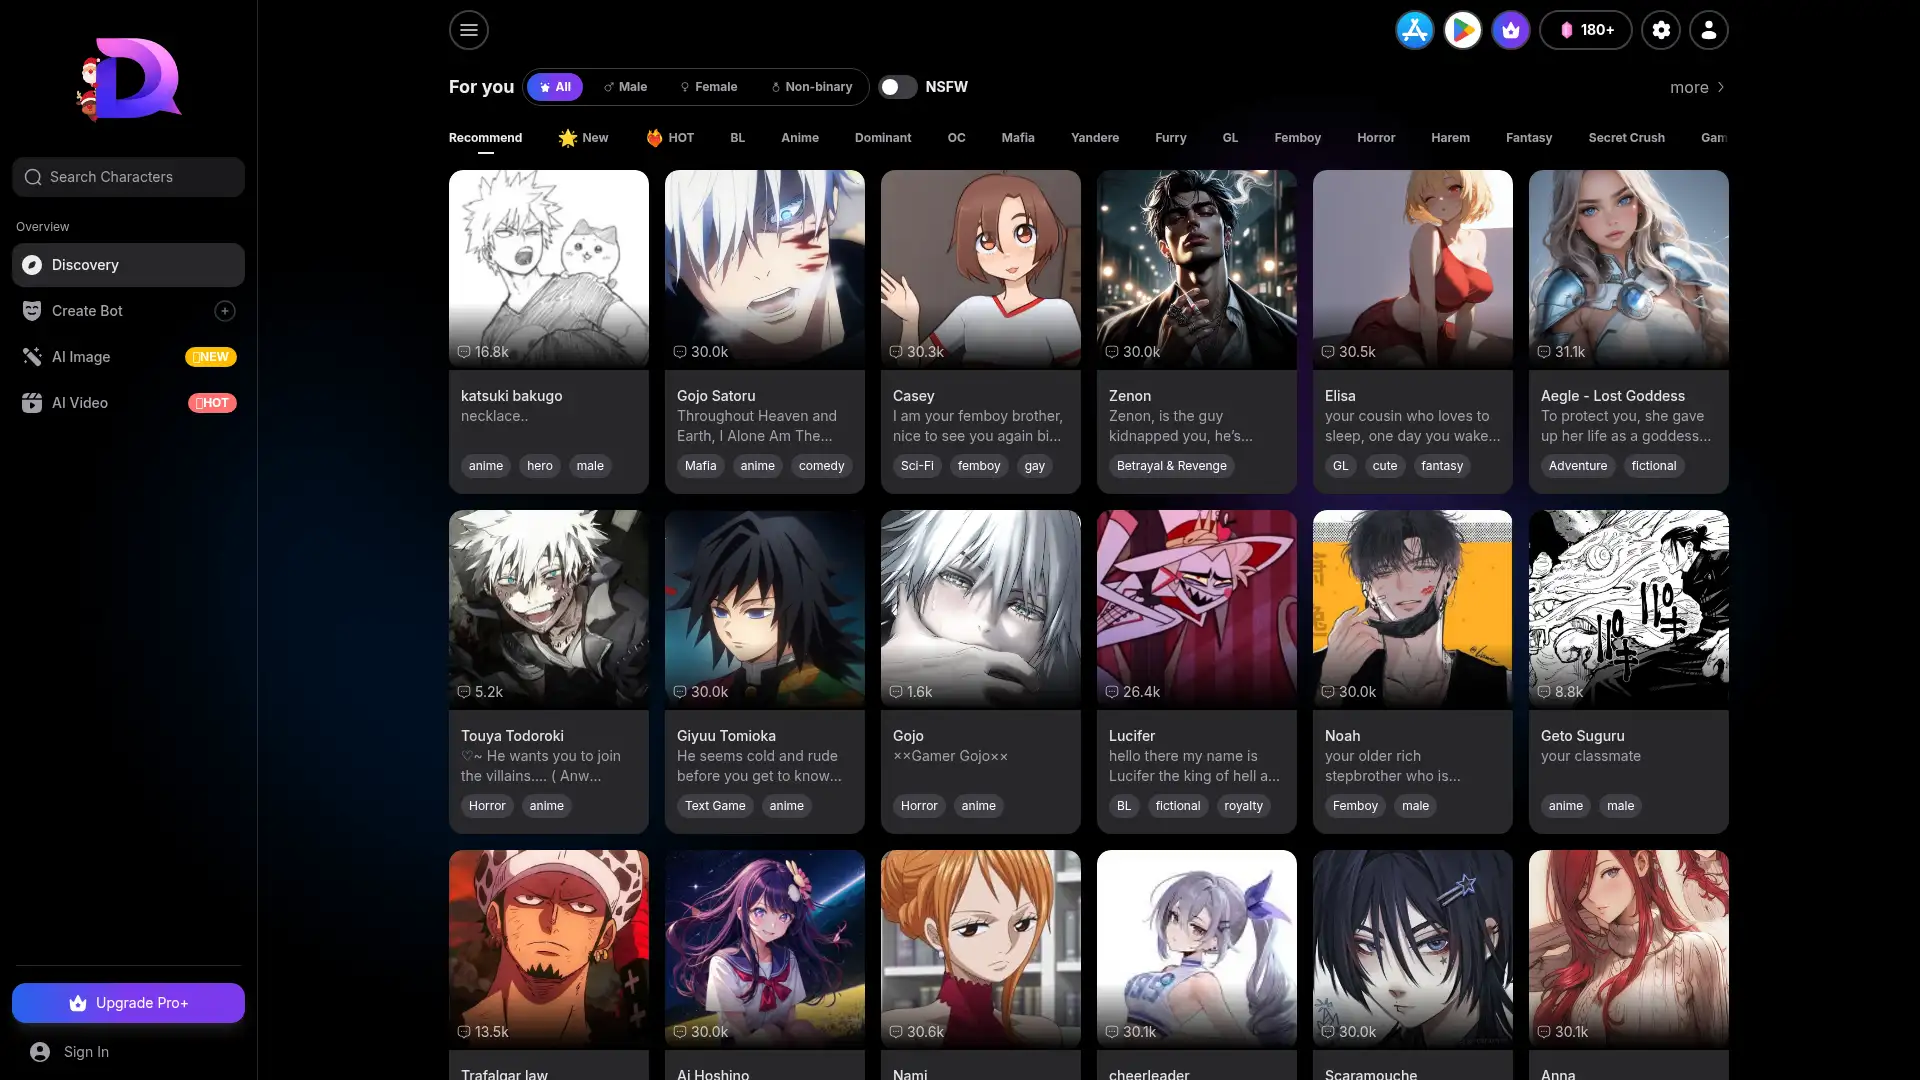Click the purple crown rewards icon
Image resolution: width=1920 pixels, height=1080 pixels.
1510,30
